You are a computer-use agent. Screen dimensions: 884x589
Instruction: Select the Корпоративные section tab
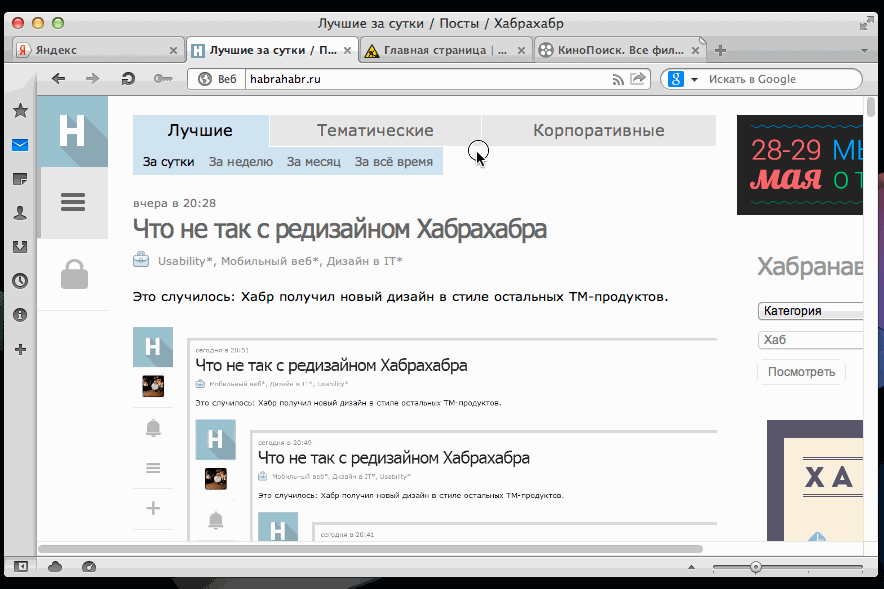[599, 130]
